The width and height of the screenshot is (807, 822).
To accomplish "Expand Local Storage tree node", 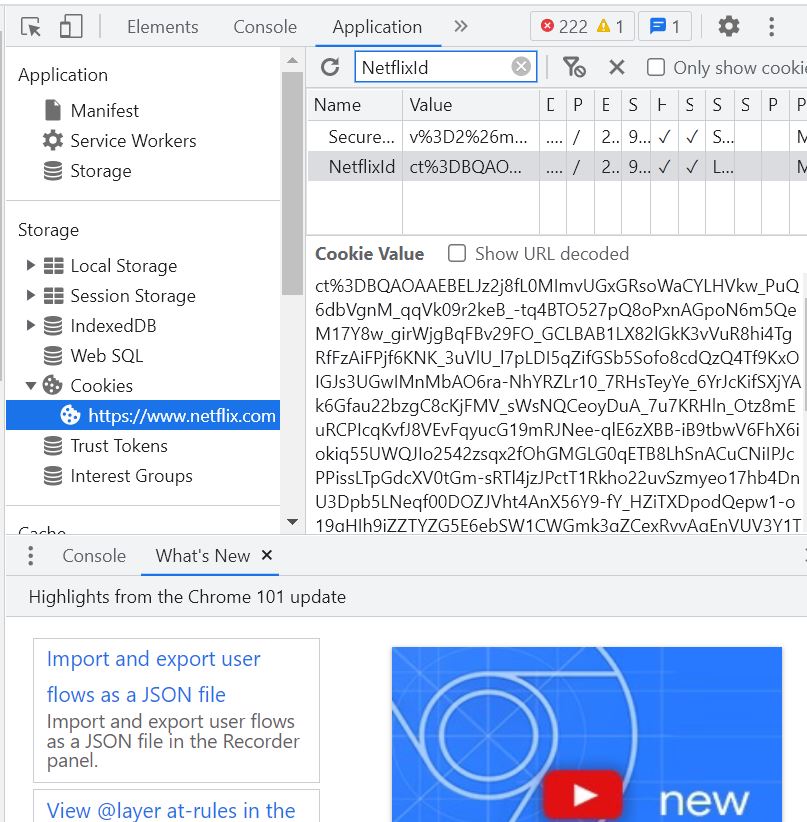I will coord(31,266).
